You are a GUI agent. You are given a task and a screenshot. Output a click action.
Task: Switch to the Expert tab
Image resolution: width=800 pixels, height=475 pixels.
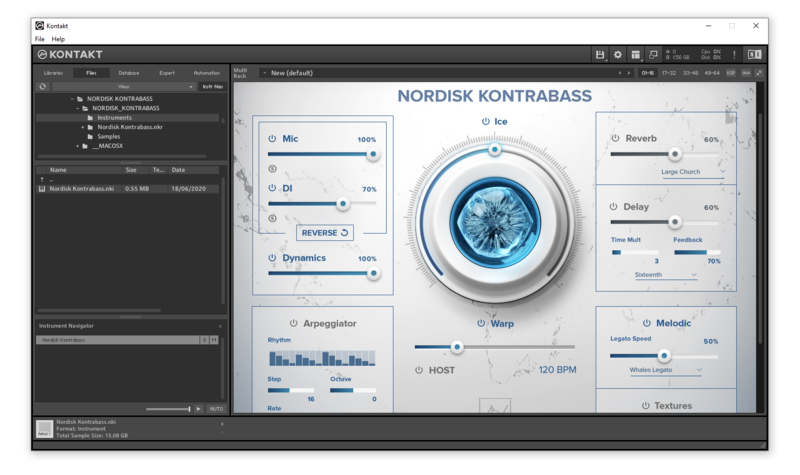click(167, 73)
